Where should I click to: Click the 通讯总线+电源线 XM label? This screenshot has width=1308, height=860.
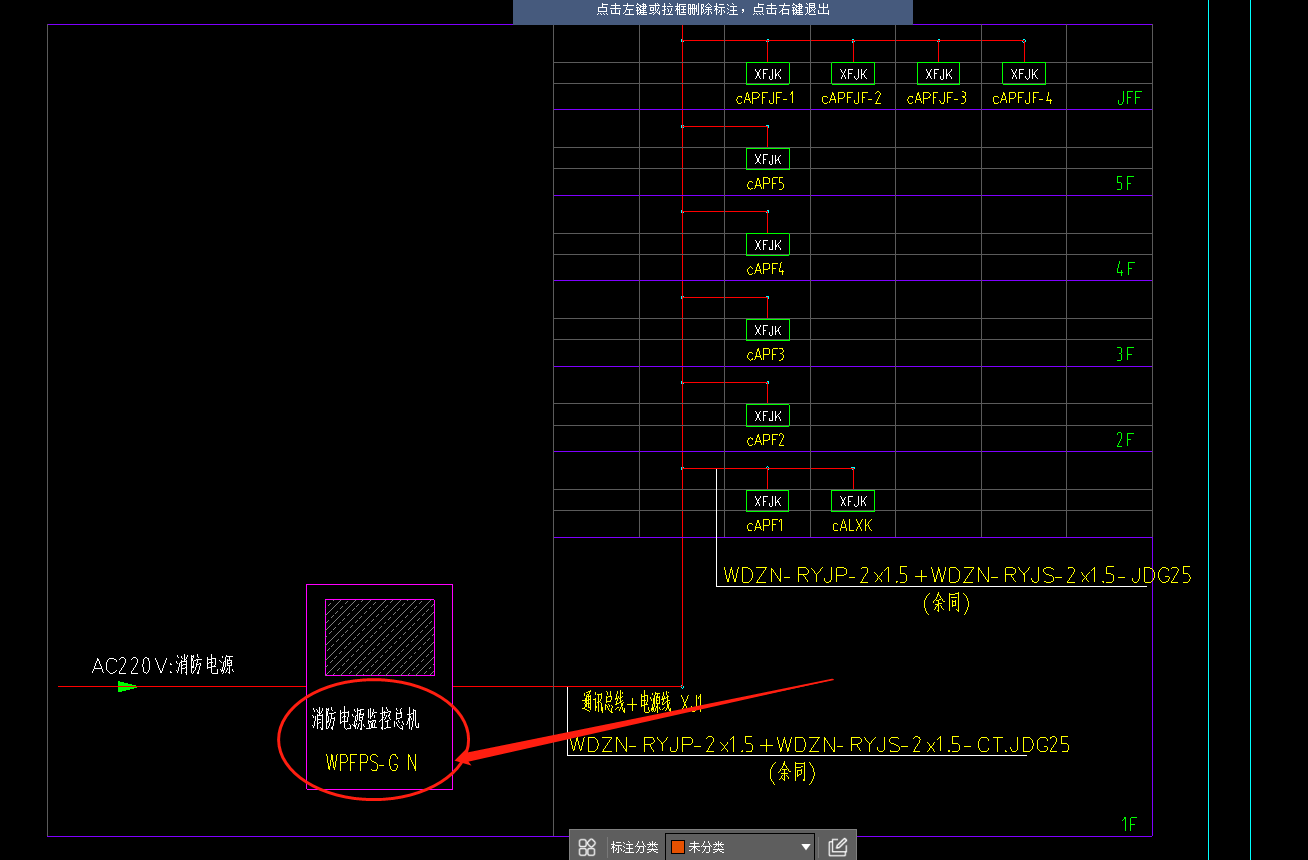[x=642, y=704]
